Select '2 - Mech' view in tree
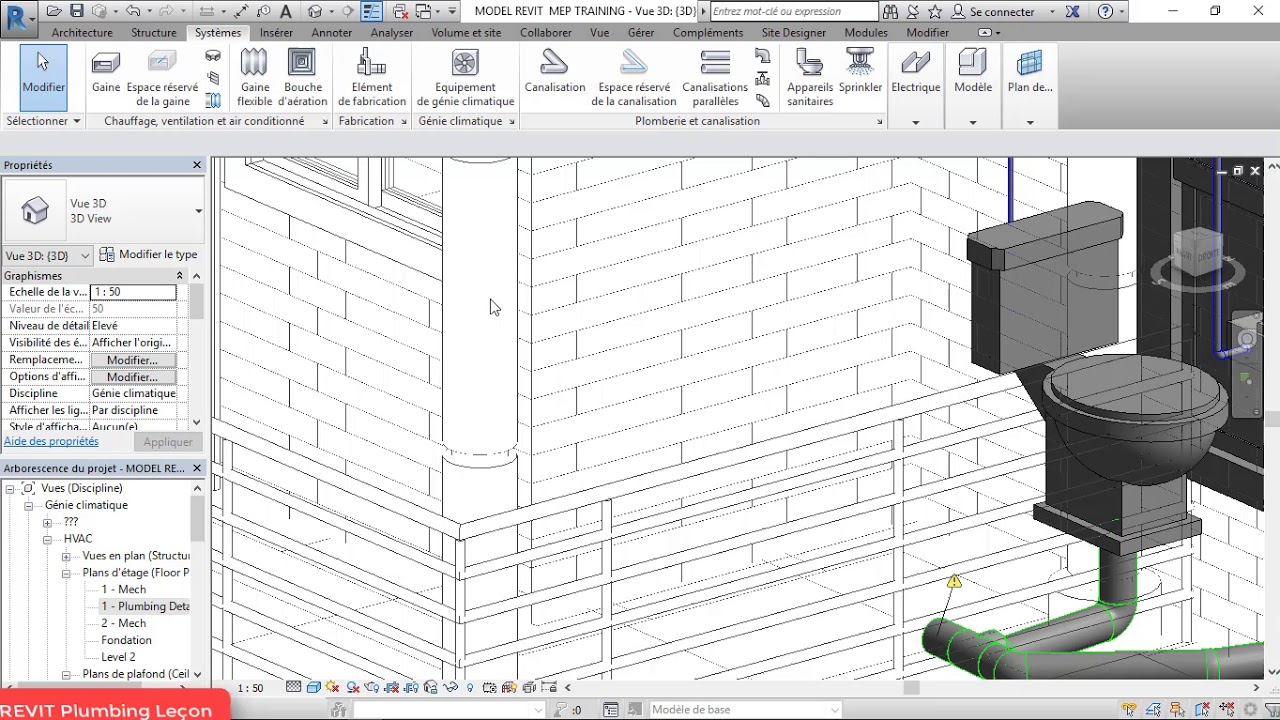Viewport: 1280px width, 720px height. click(123, 624)
